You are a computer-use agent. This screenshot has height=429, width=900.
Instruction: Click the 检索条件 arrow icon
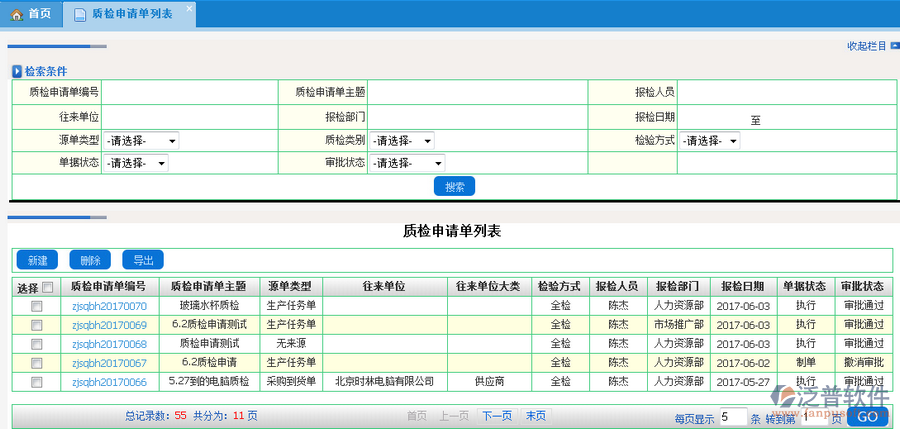coord(16,71)
